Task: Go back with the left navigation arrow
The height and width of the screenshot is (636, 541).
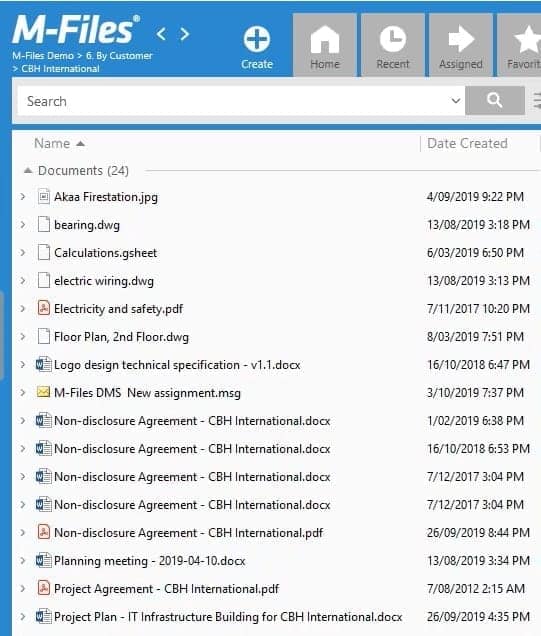Action: [161, 34]
